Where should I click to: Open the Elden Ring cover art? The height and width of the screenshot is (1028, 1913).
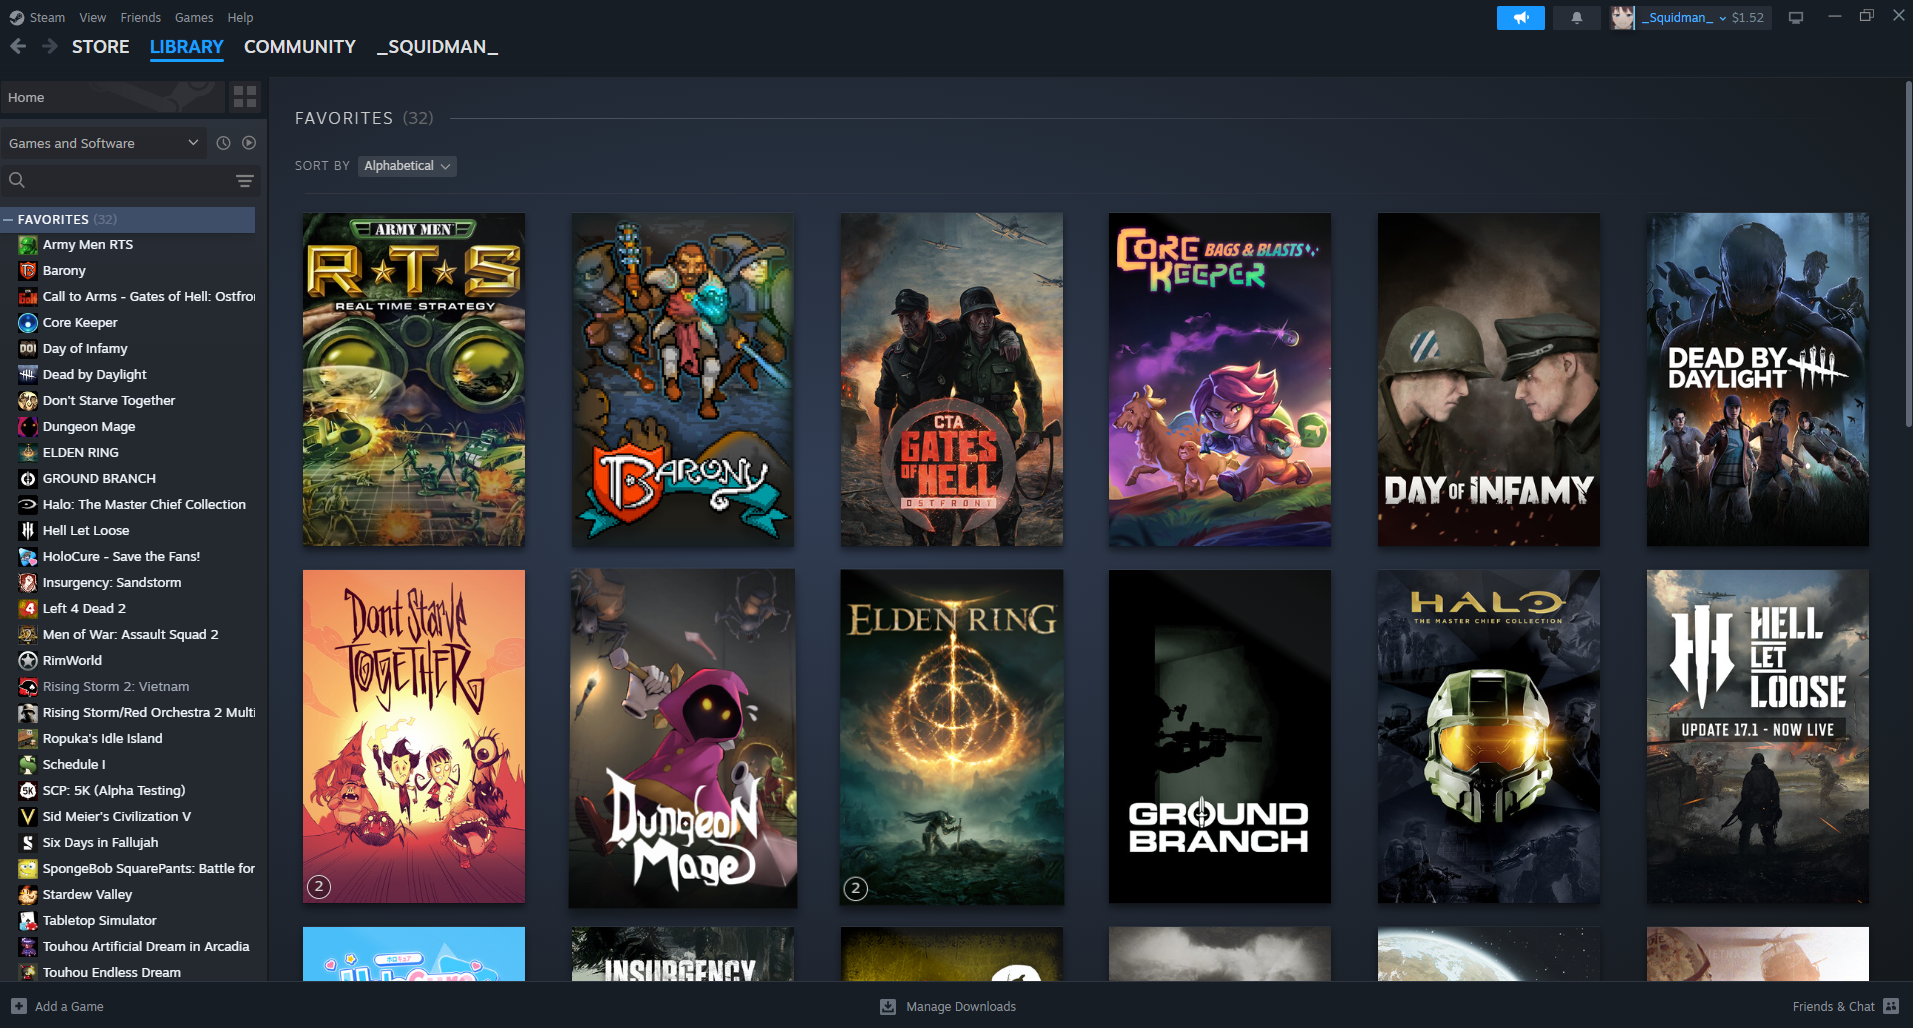(x=952, y=737)
